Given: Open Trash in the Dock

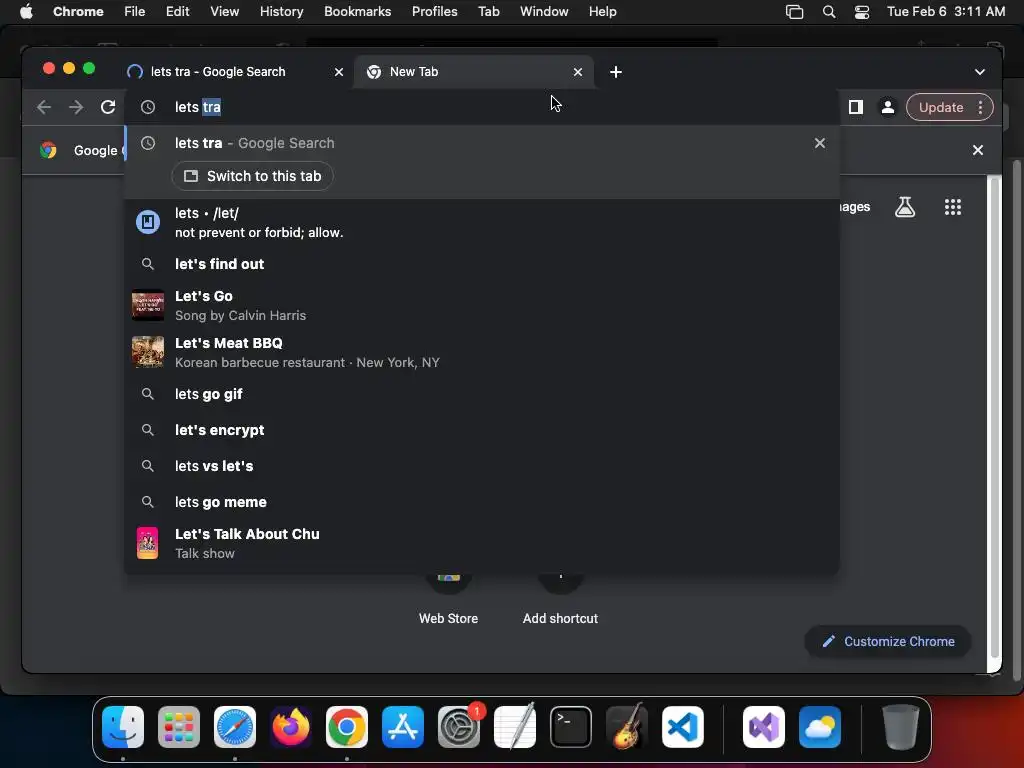Looking at the screenshot, I should (x=901, y=727).
